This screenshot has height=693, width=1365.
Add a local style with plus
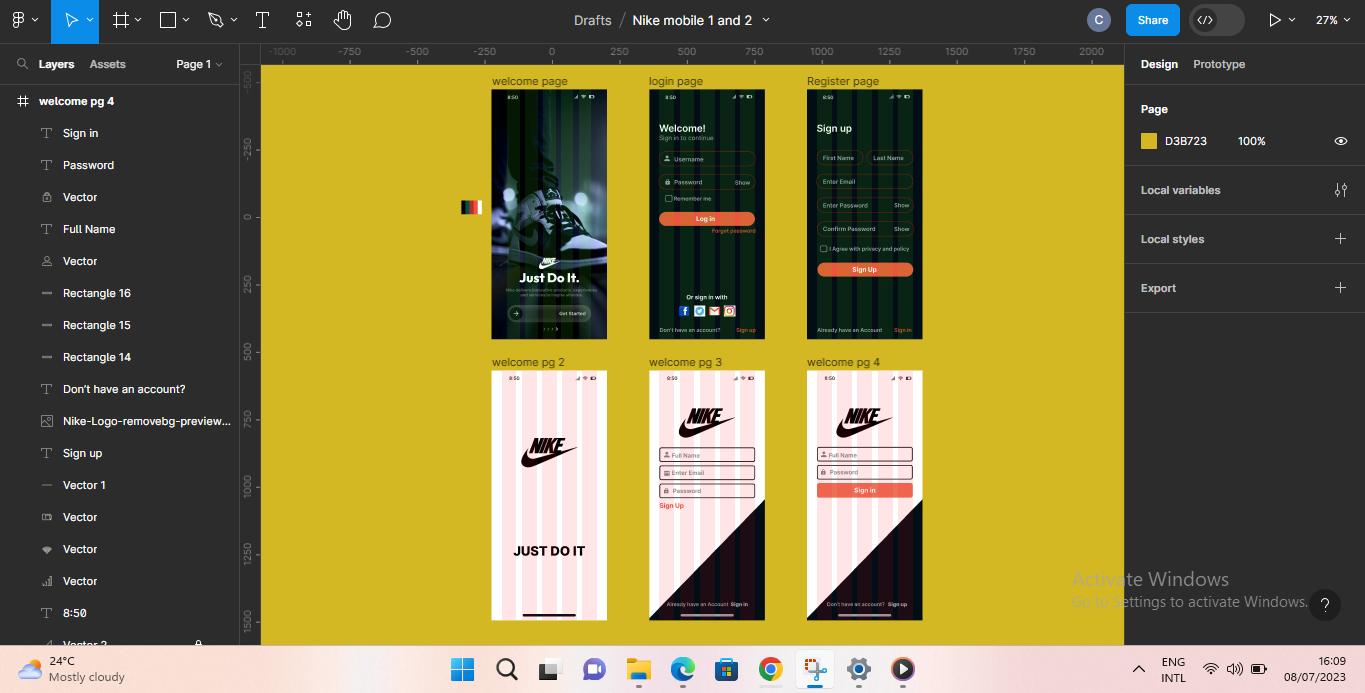point(1341,239)
